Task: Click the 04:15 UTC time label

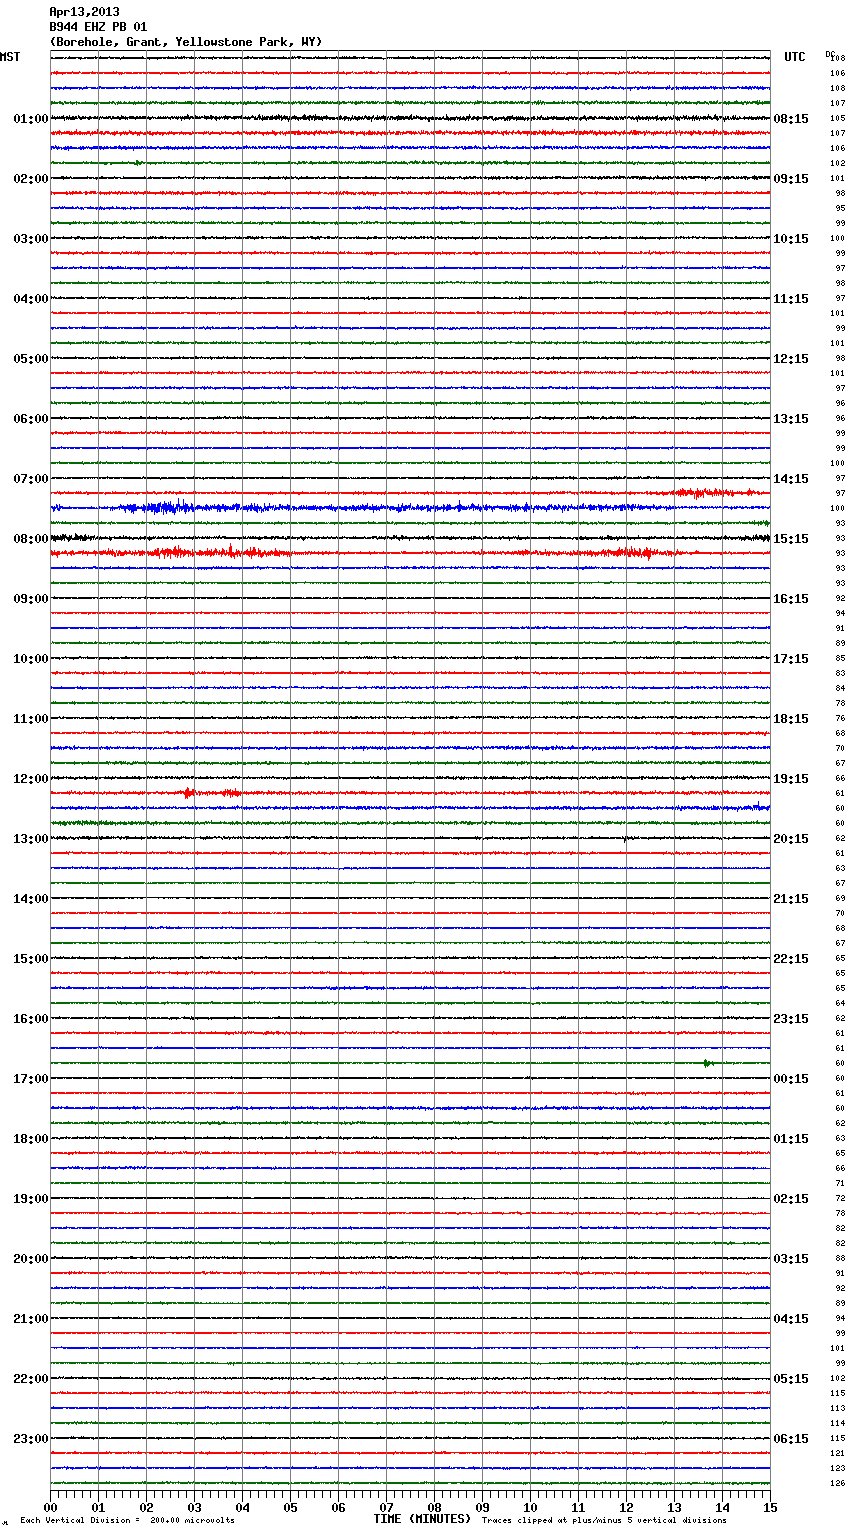Action: 791,1319
